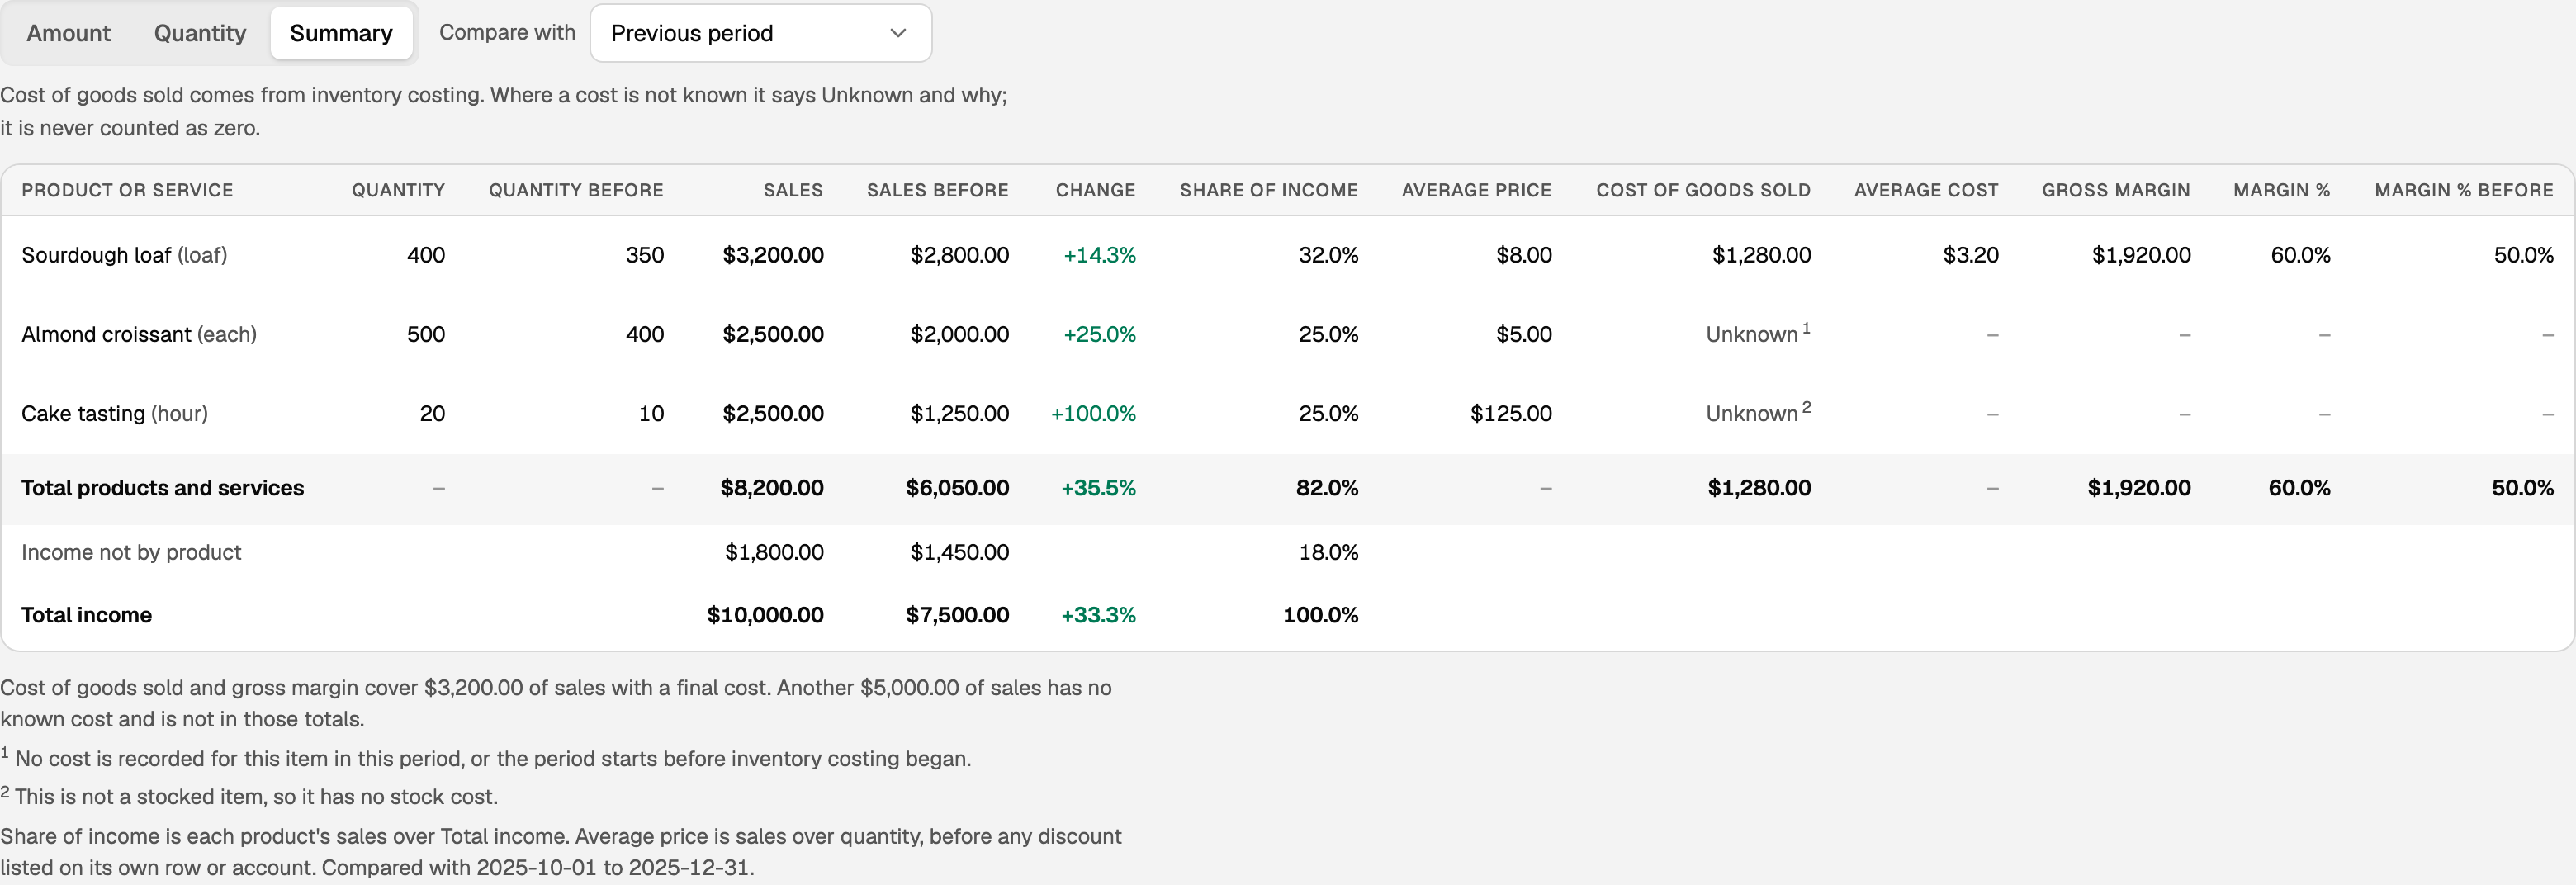The width and height of the screenshot is (2576, 885).
Task: Click footnote 1 about no recorded cost
Action: coord(486,758)
